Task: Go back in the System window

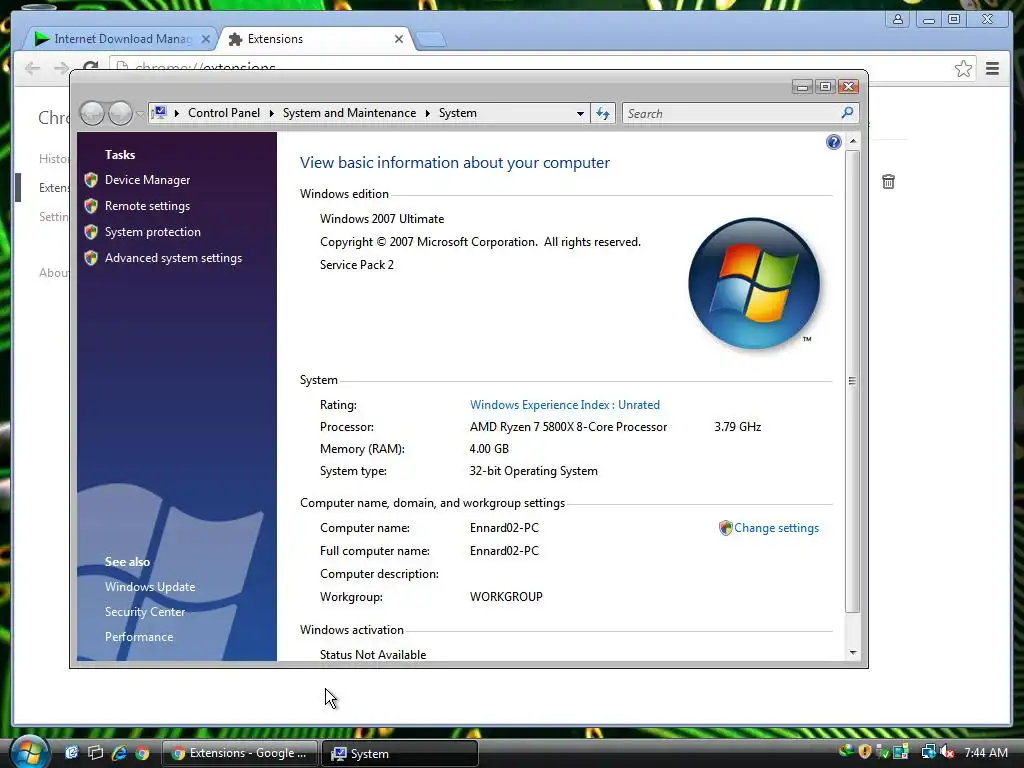Action: pos(92,114)
